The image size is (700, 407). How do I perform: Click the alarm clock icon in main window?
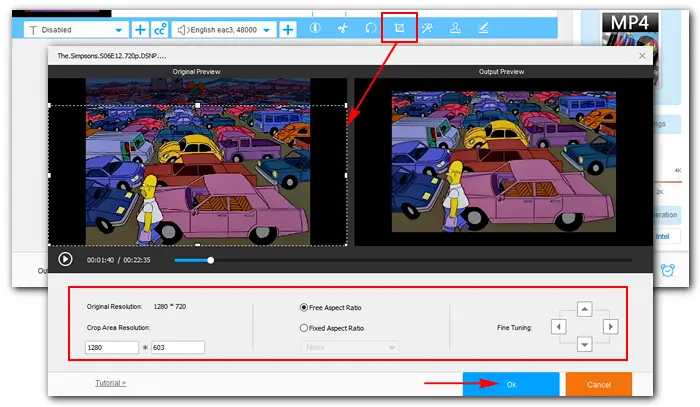tap(667, 270)
